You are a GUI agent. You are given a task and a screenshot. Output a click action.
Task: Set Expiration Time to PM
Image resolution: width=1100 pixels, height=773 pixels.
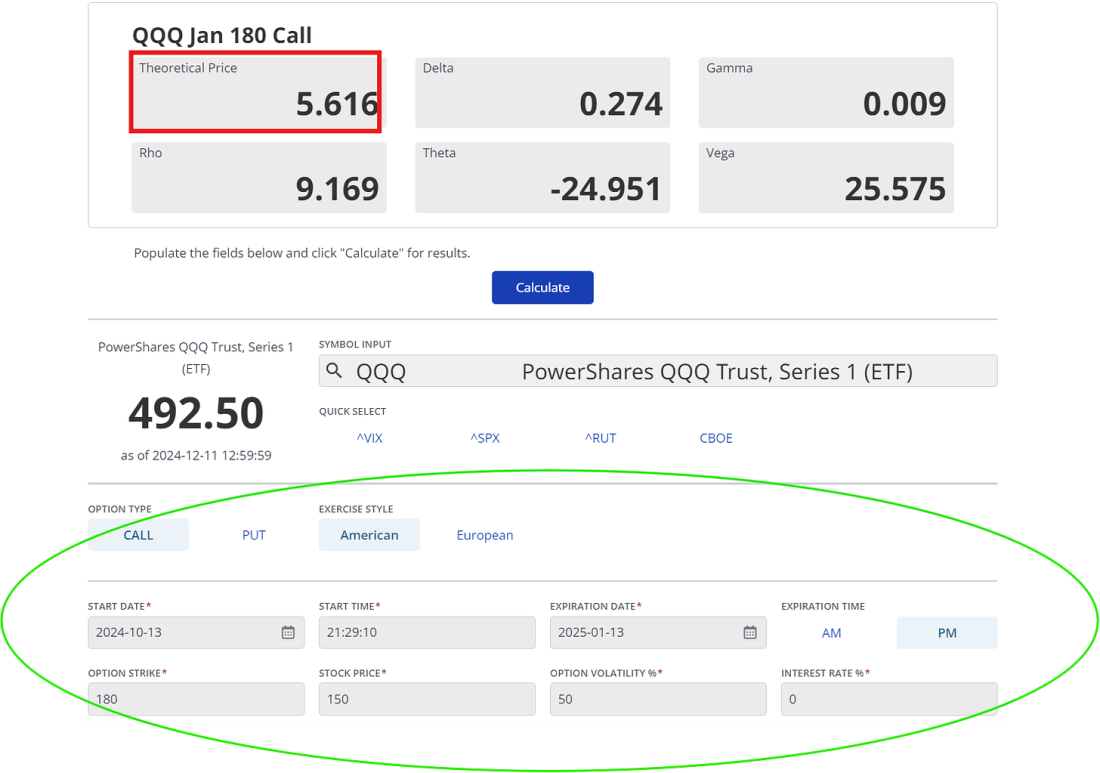click(946, 632)
